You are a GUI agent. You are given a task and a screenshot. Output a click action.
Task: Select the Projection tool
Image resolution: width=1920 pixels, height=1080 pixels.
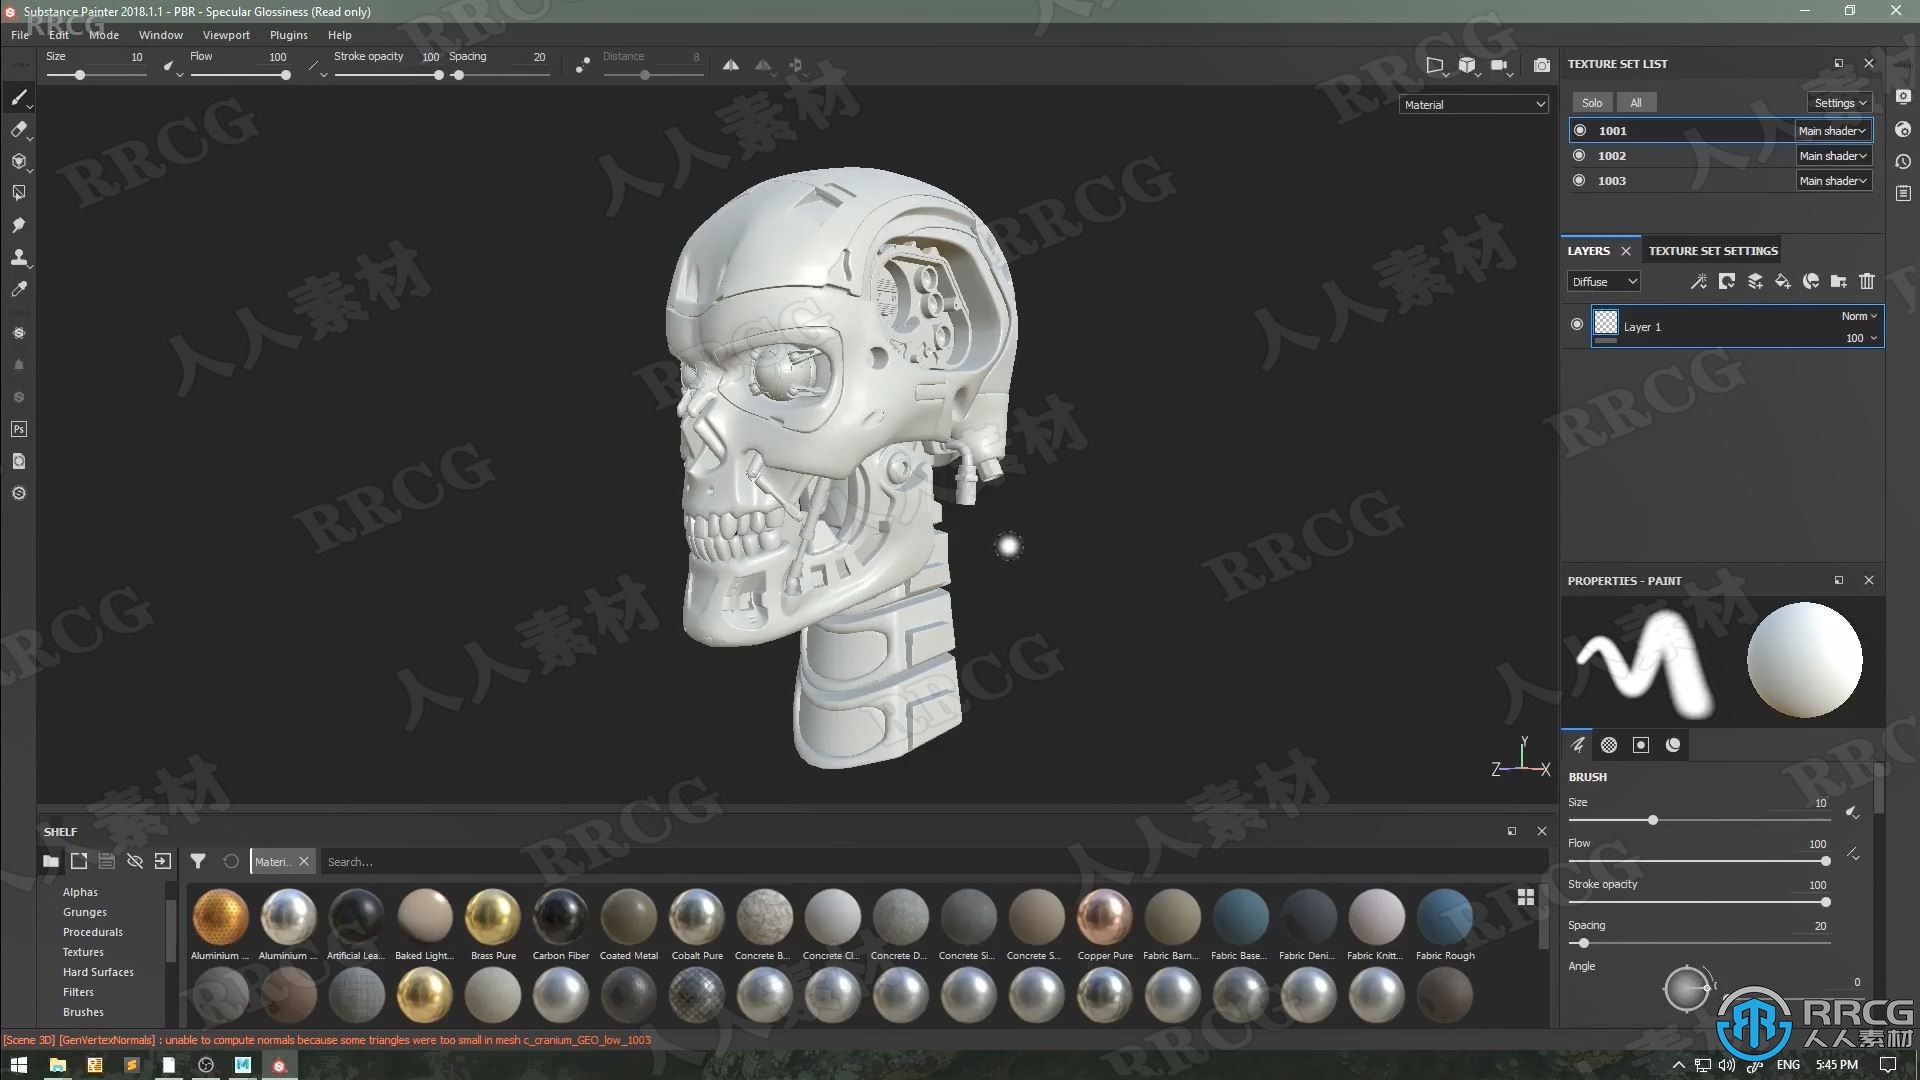(18, 161)
